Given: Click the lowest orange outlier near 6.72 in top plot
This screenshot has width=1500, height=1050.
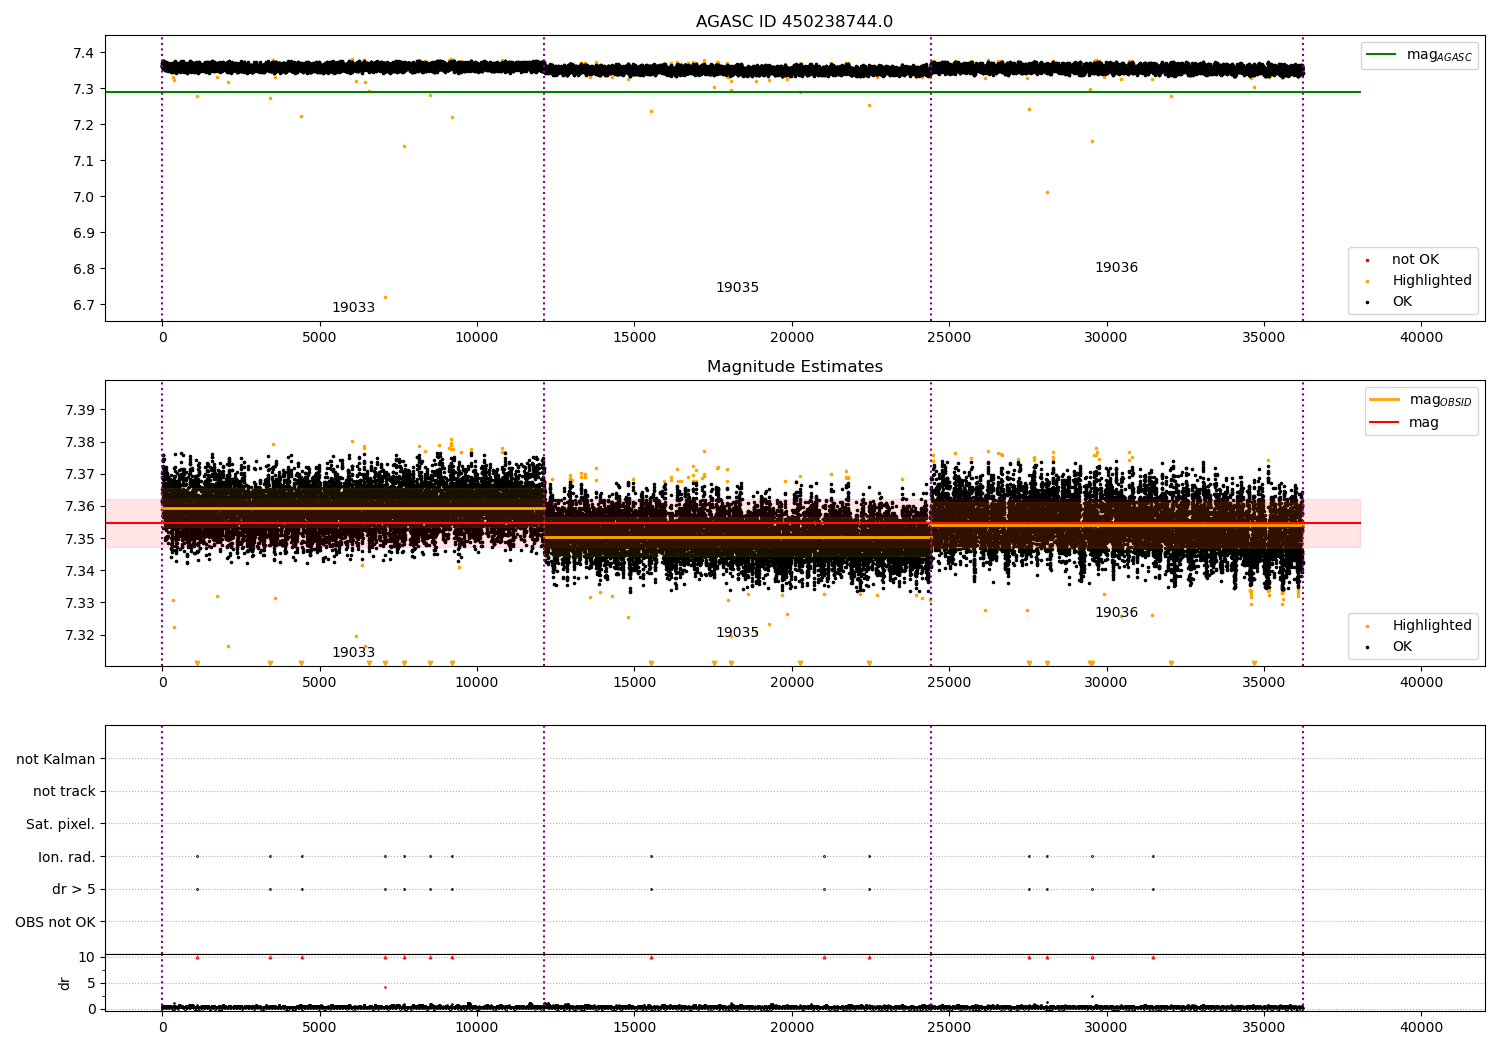Looking at the screenshot, I should (385, 297).
